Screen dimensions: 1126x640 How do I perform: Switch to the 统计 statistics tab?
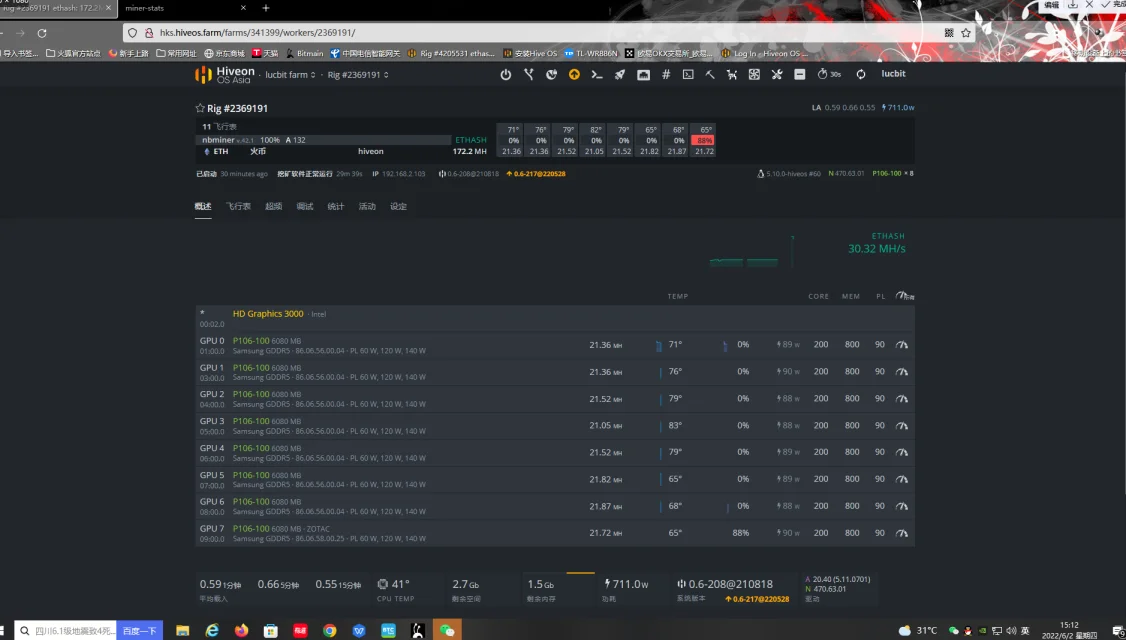(x=335, y=206)
